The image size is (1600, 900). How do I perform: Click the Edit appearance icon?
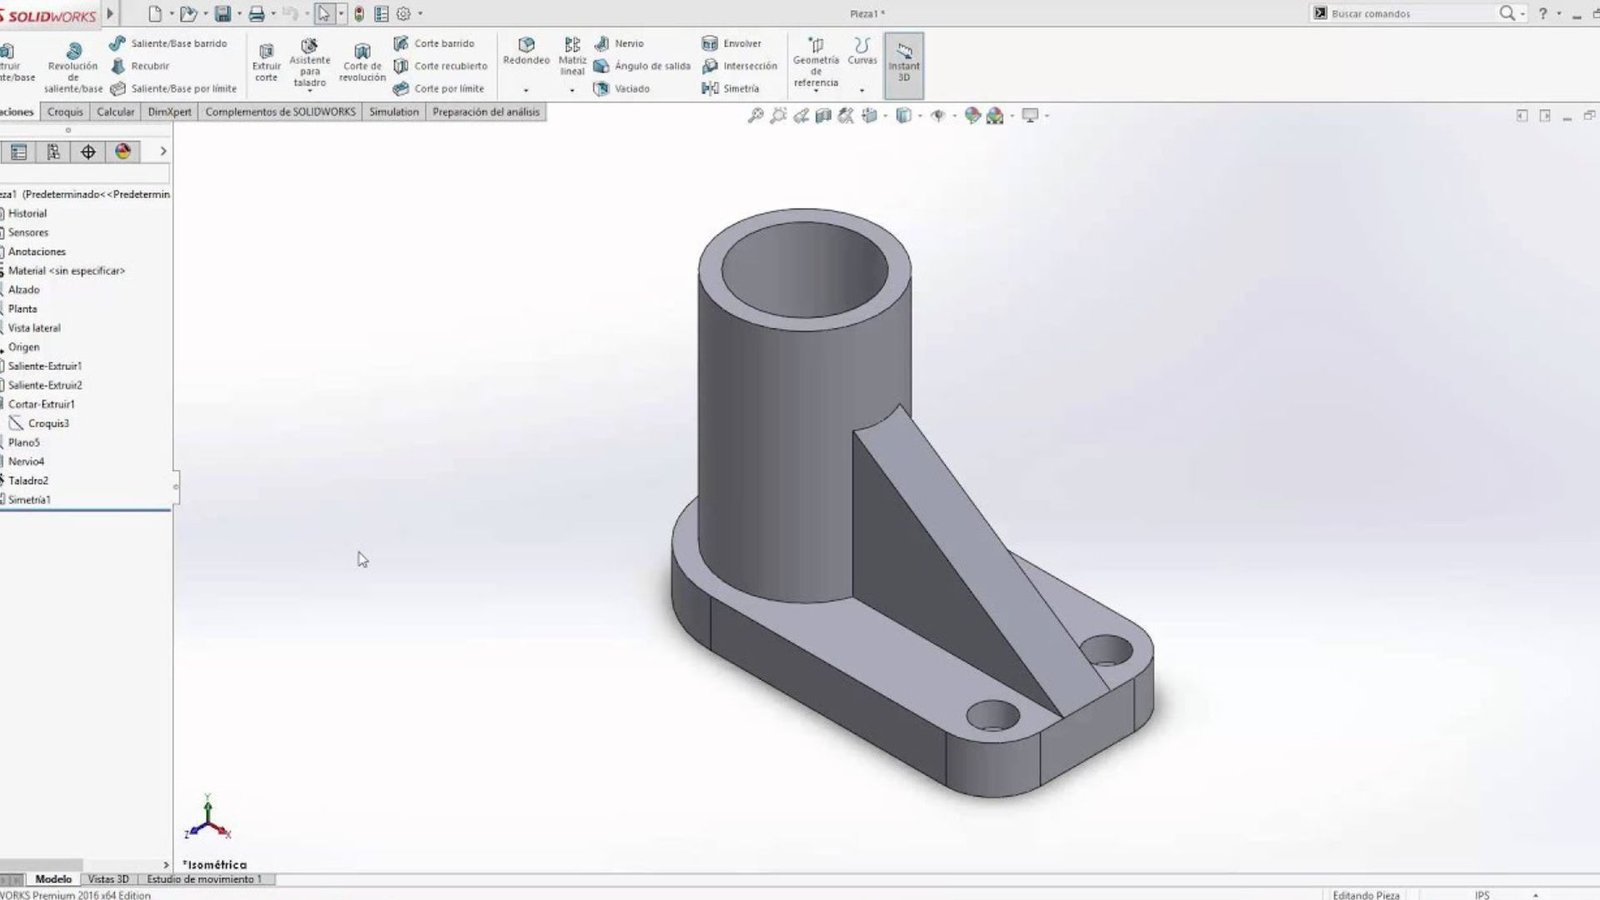[972, 116]
